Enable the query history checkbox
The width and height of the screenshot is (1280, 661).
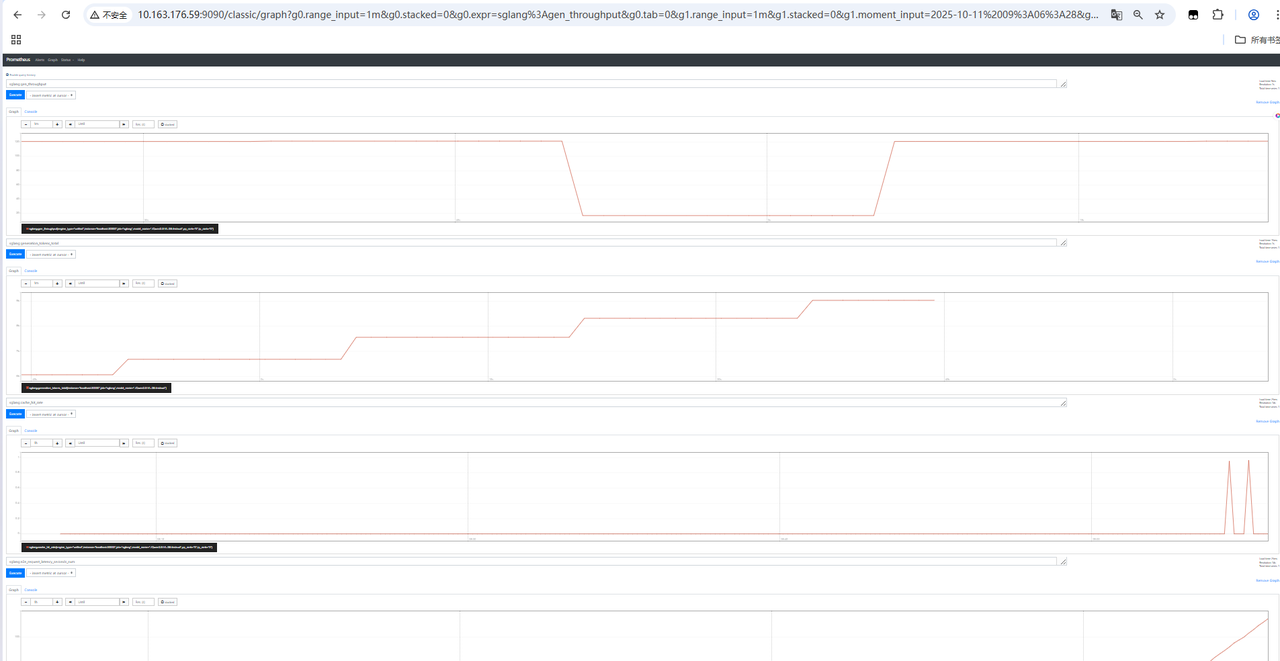coord(7,74)
